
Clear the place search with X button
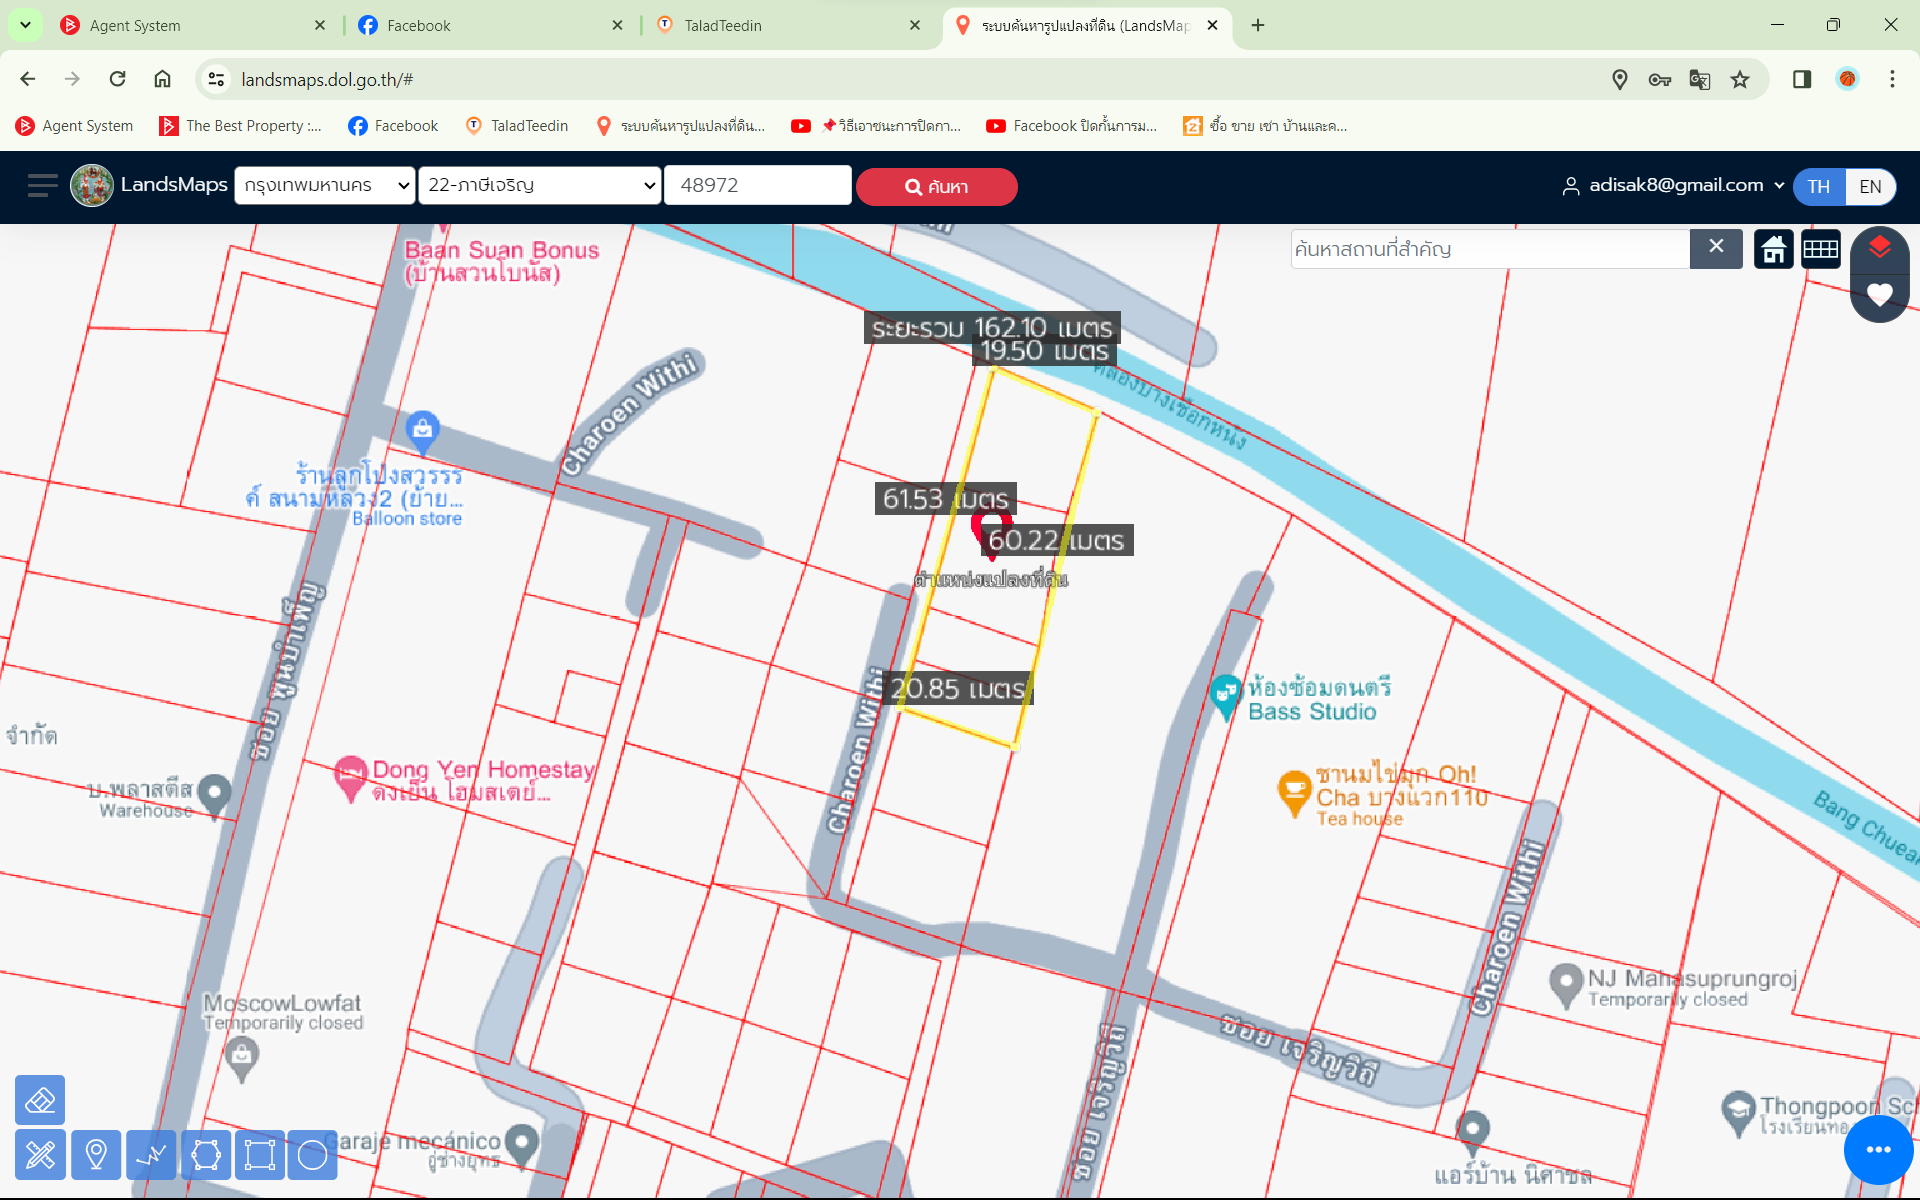point(1716,249)
